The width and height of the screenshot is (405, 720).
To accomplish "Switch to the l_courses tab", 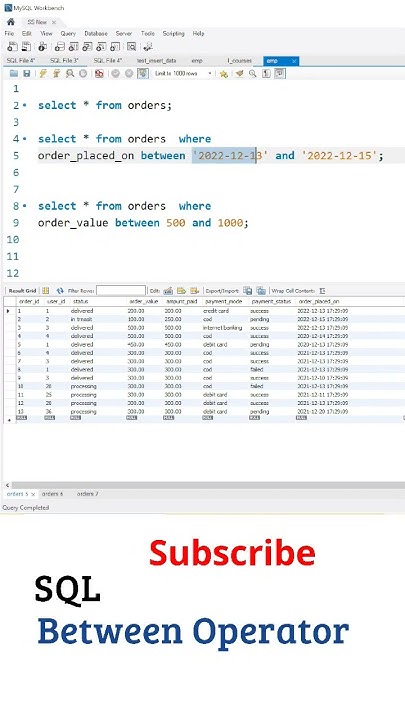I will 240,61.
